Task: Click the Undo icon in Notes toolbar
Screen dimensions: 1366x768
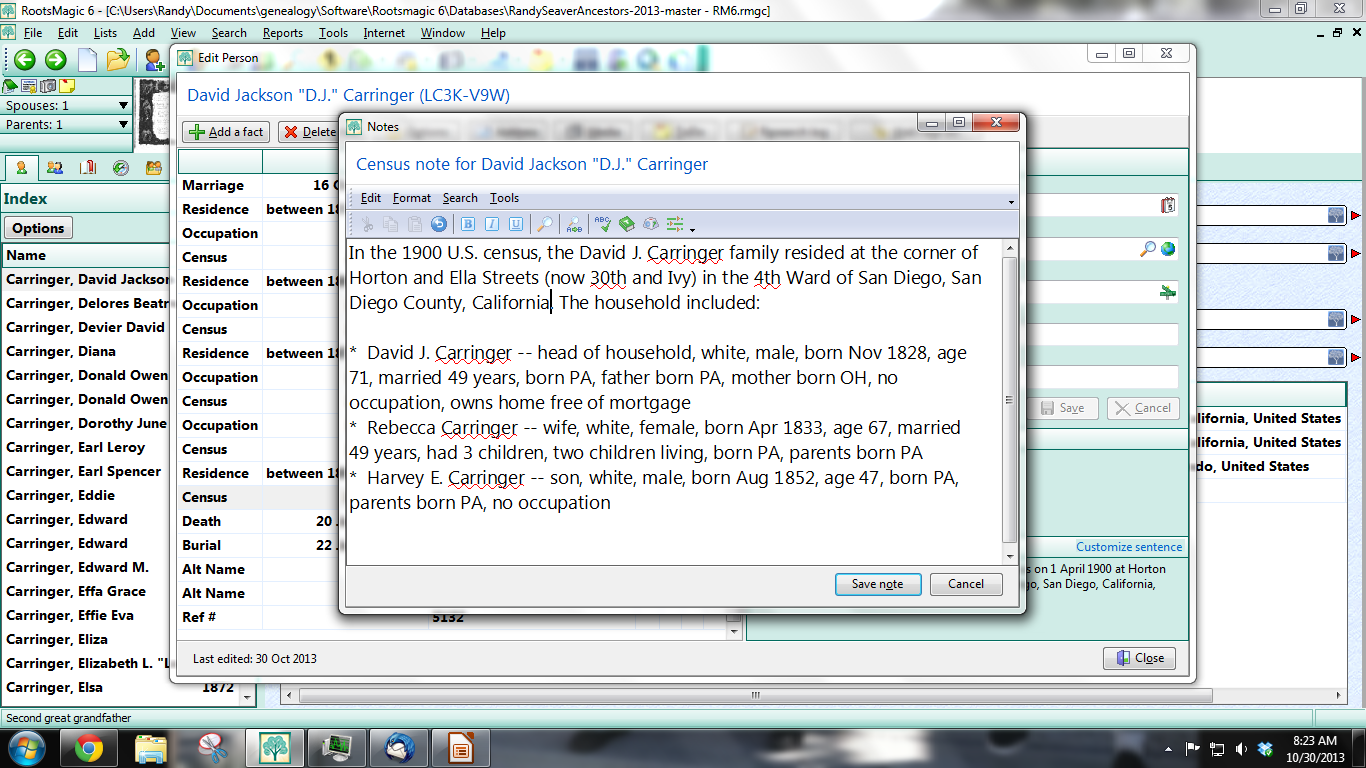Action: point(439,224)
